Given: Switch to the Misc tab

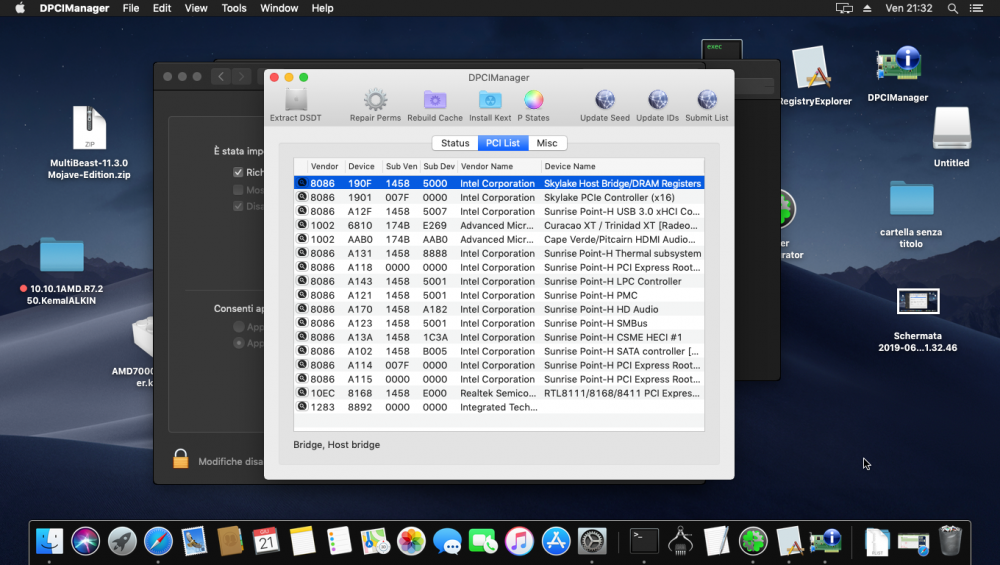Looking at the screenshot, I should [547, 143].
